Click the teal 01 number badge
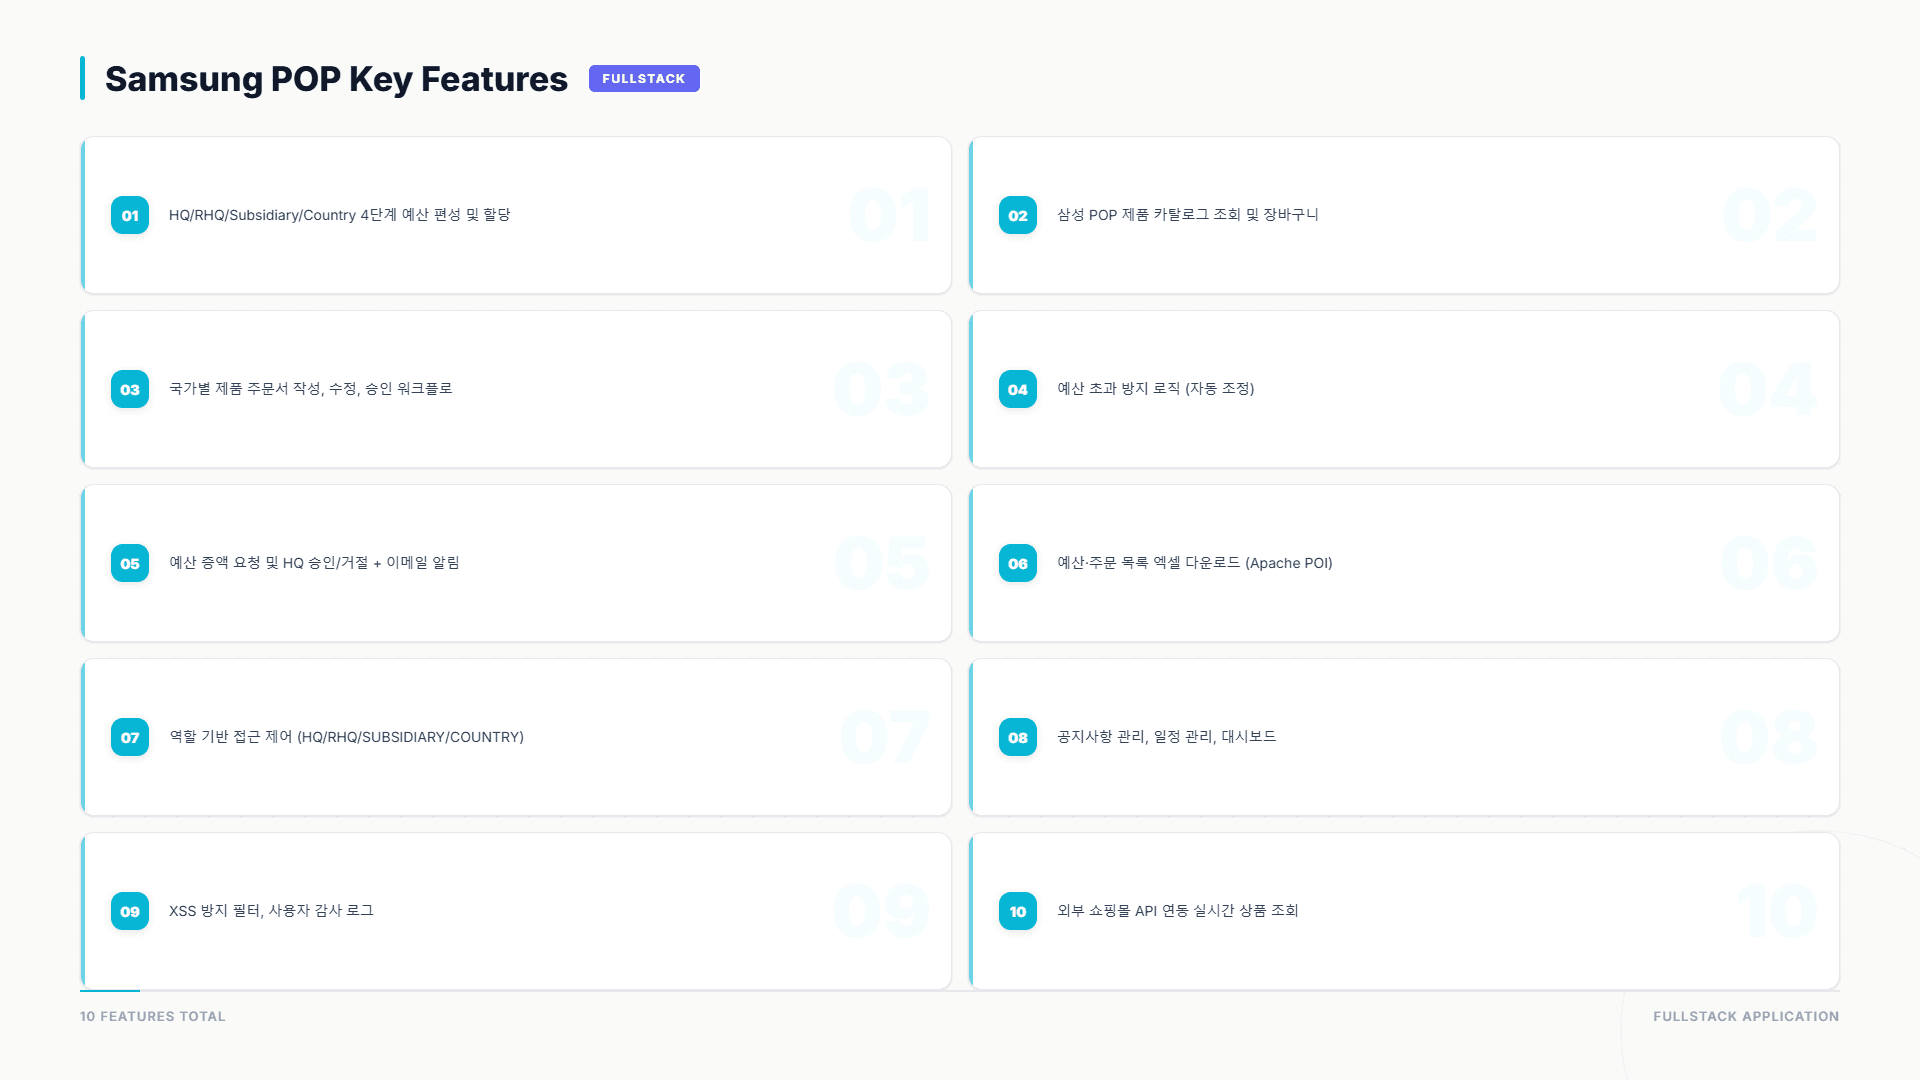 pos(130,215)
